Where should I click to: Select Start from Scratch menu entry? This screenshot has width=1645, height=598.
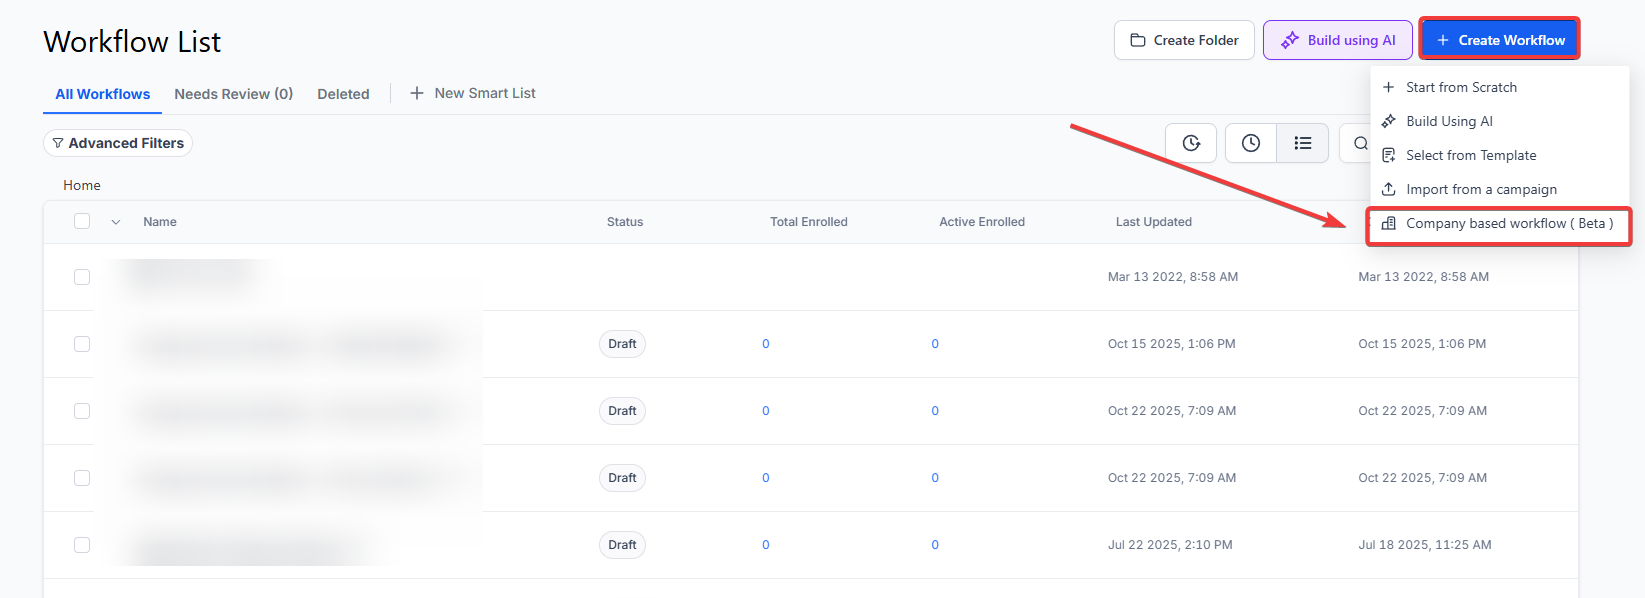(x=1460, y=88)
